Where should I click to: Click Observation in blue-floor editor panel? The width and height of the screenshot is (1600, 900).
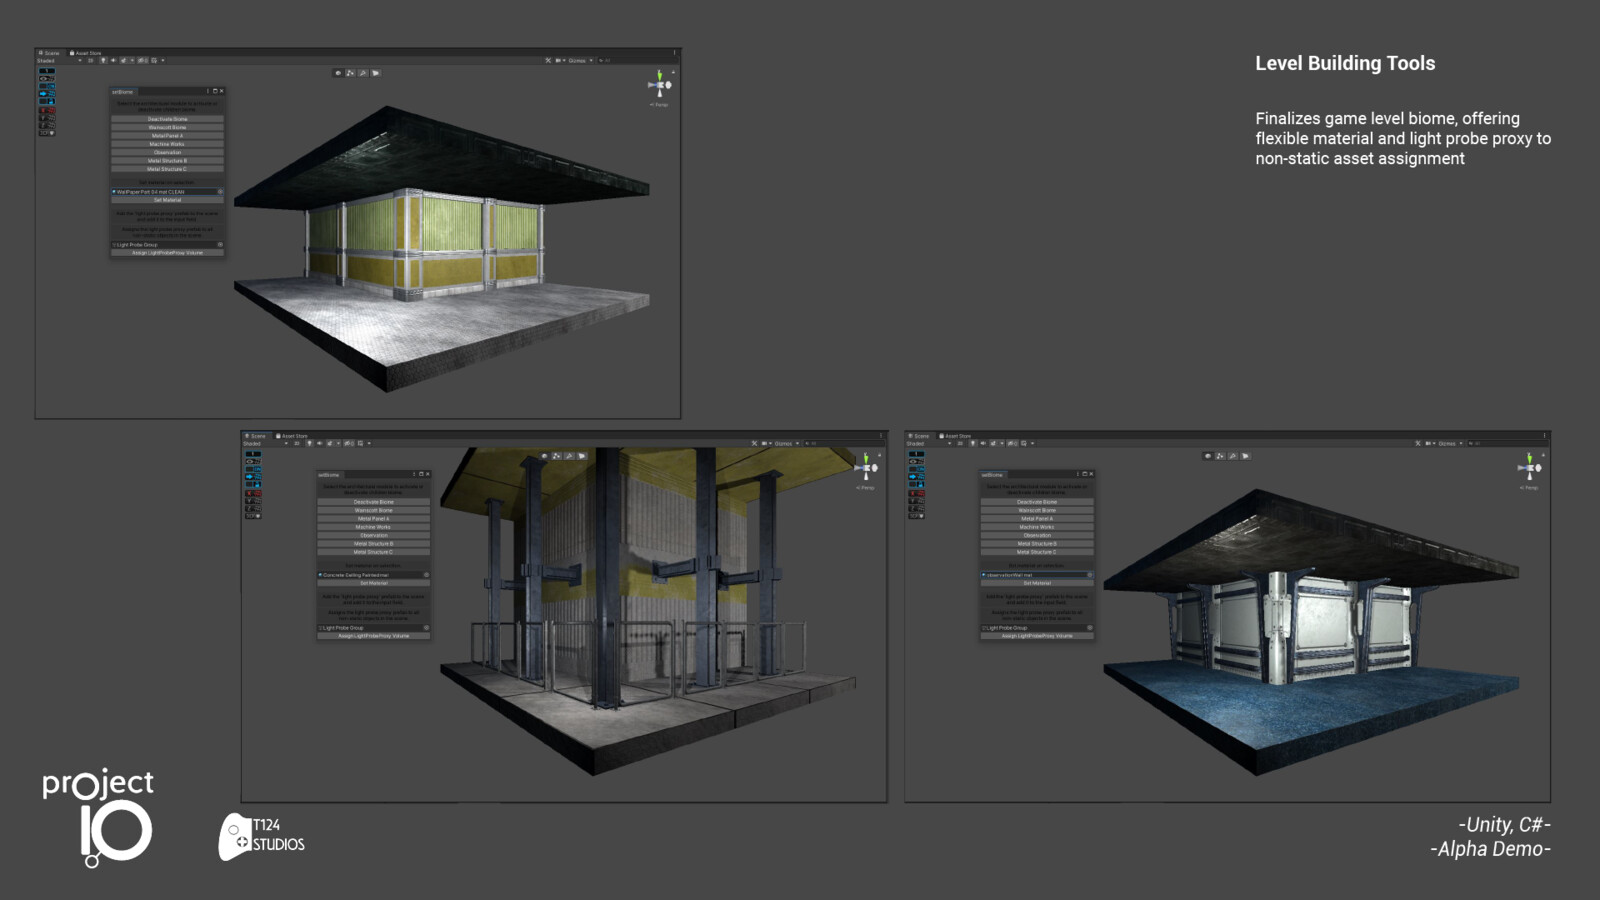pos(1037,535)
